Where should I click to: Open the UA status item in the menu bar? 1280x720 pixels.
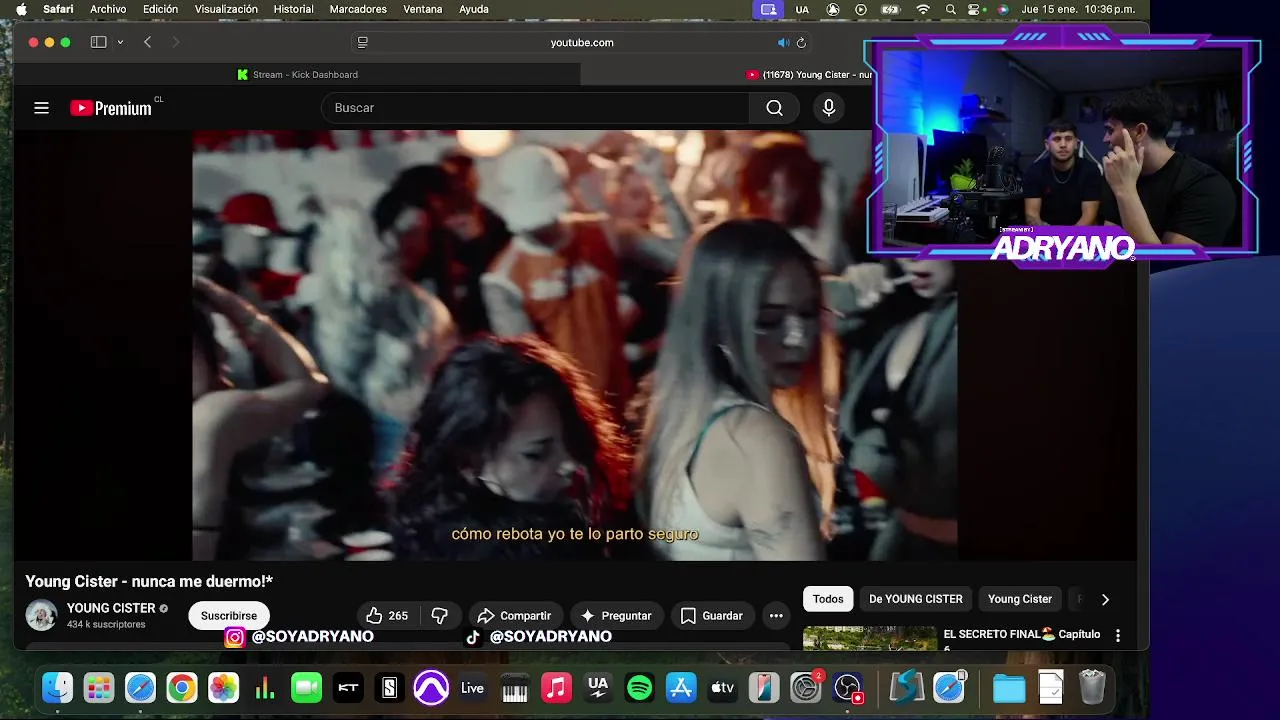point(802,9)
